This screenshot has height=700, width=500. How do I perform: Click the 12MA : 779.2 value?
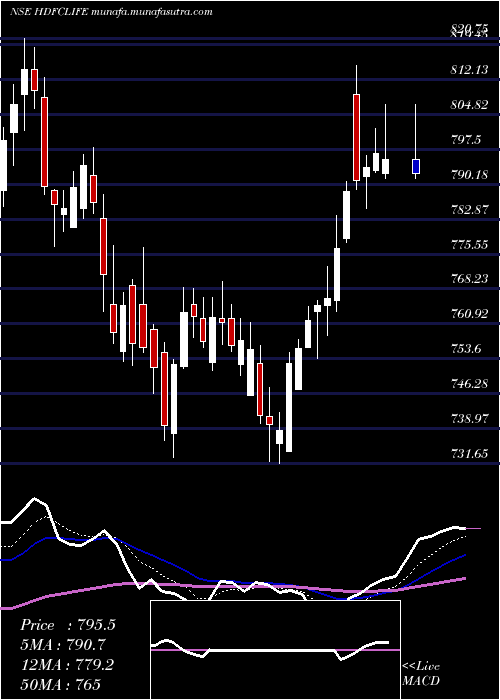point(67,665)
